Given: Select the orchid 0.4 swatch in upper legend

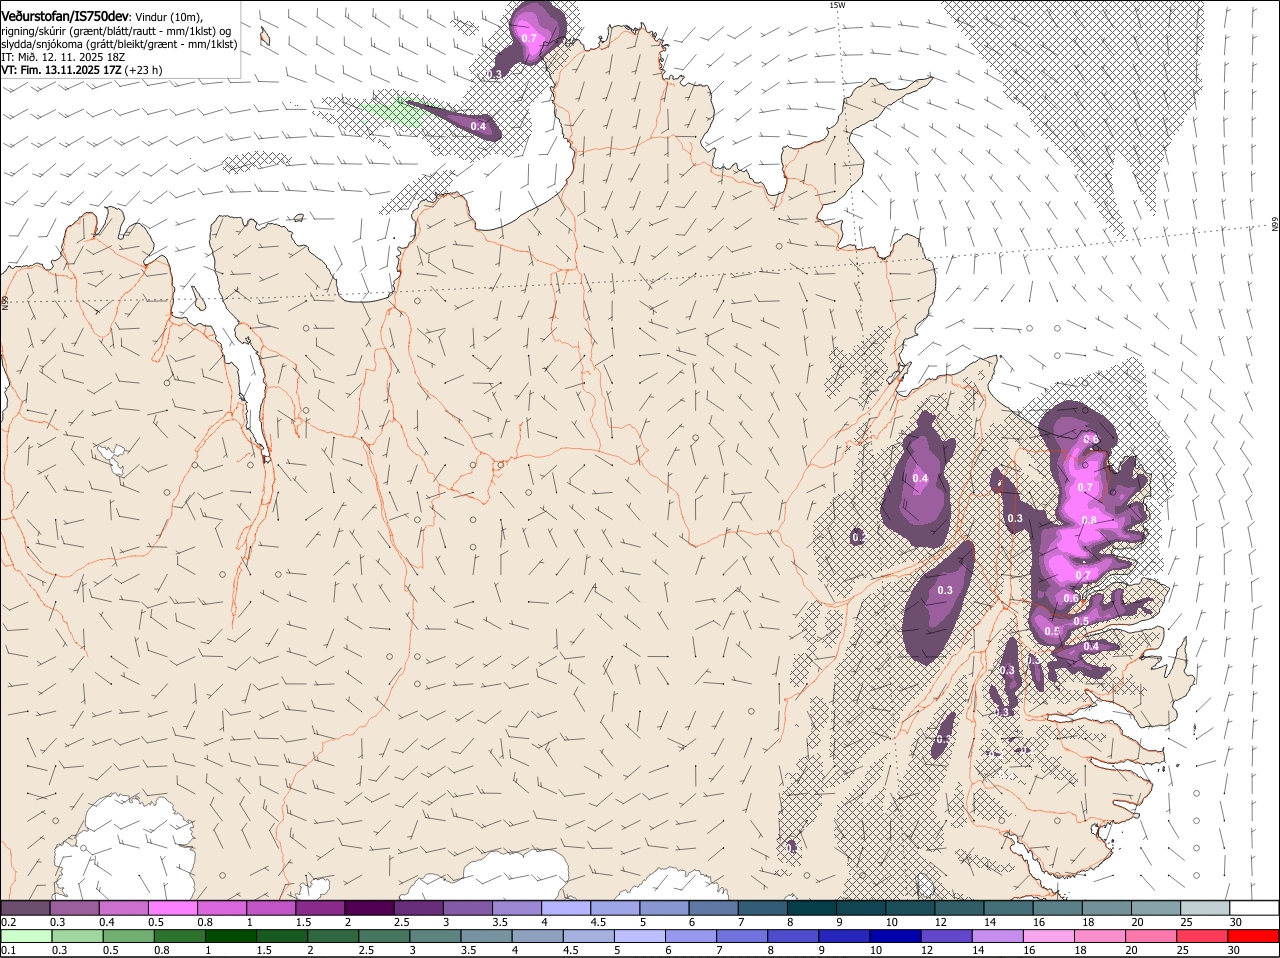Looking at the screenshot, I should [123, 907].
